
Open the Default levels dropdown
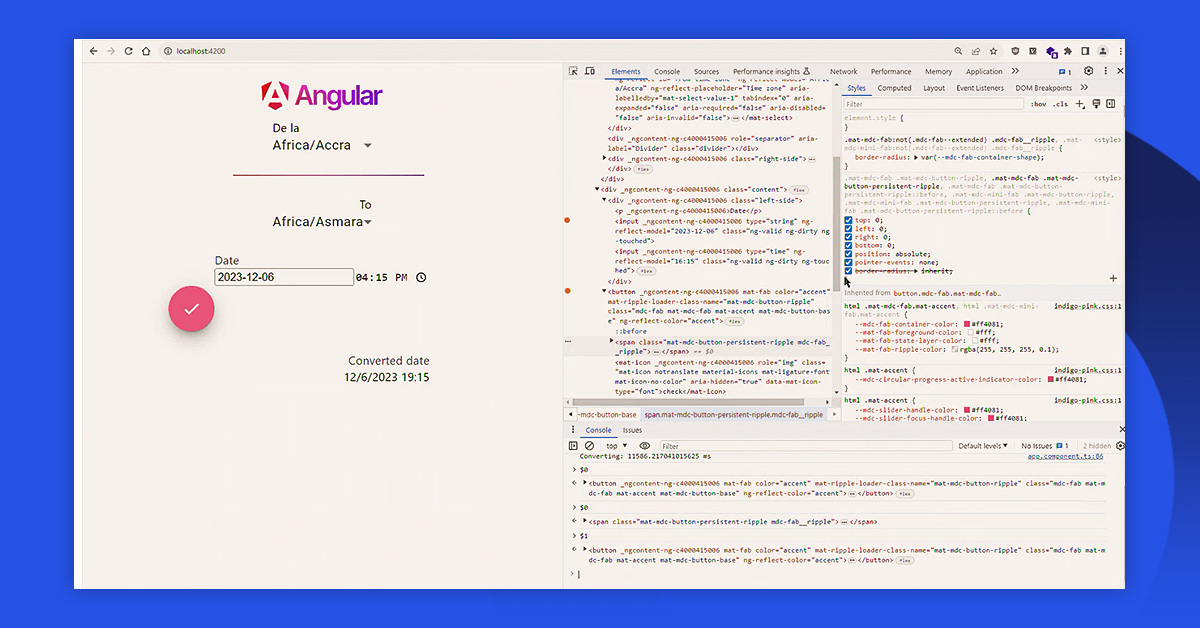[x=983, y=446]
